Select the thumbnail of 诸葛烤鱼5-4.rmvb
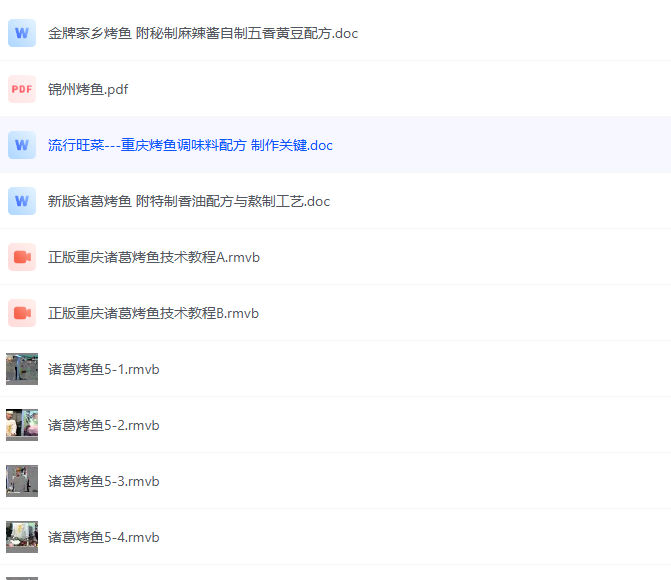The width and height of the screenshot is (671, 580). [22, 537]
